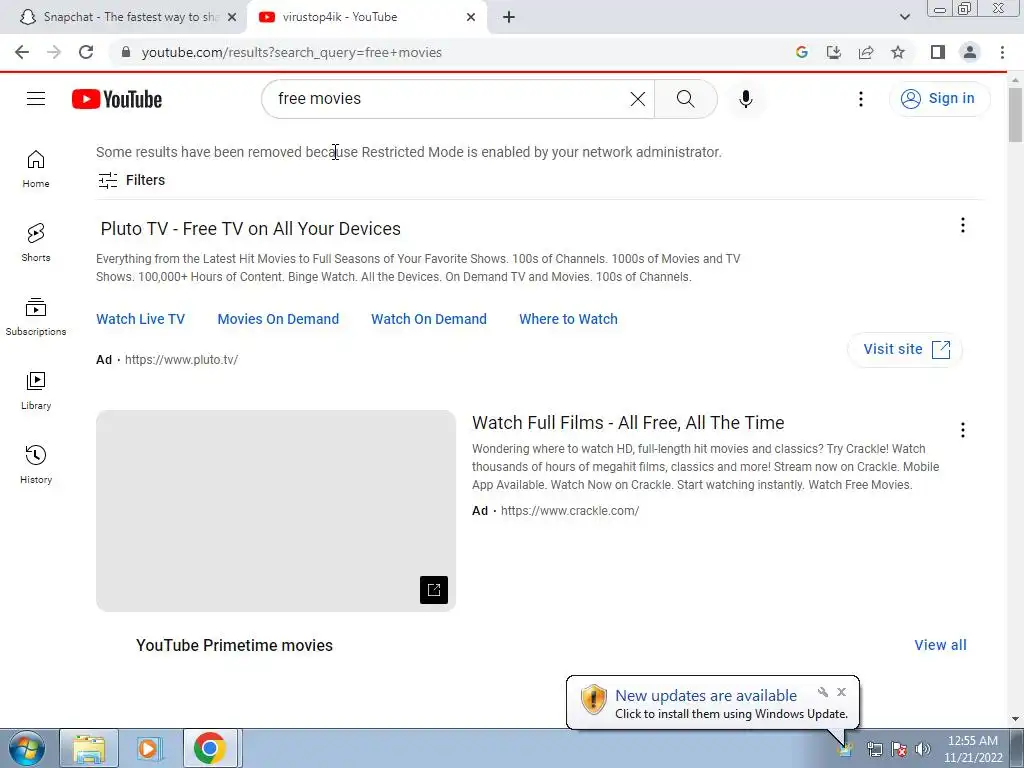Go forward with the browser forward arrow
The image size is (1024, 768).
(x=54, y=52)
